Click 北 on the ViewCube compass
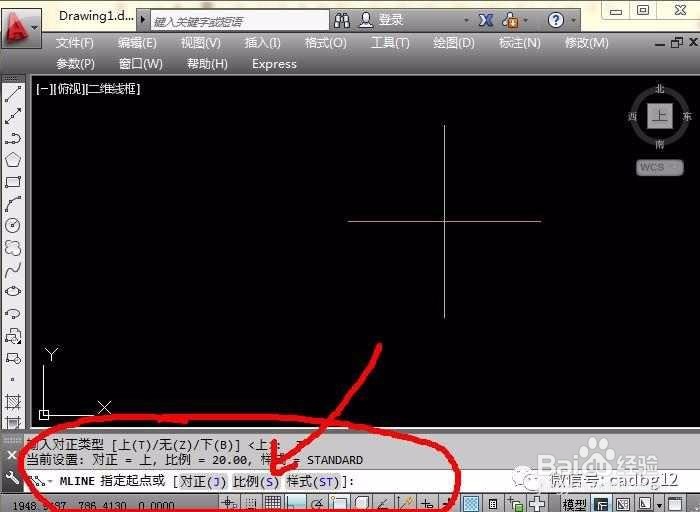Image resolution: width=700 pixels, height=512 pixels. click(x=660, y=89)
